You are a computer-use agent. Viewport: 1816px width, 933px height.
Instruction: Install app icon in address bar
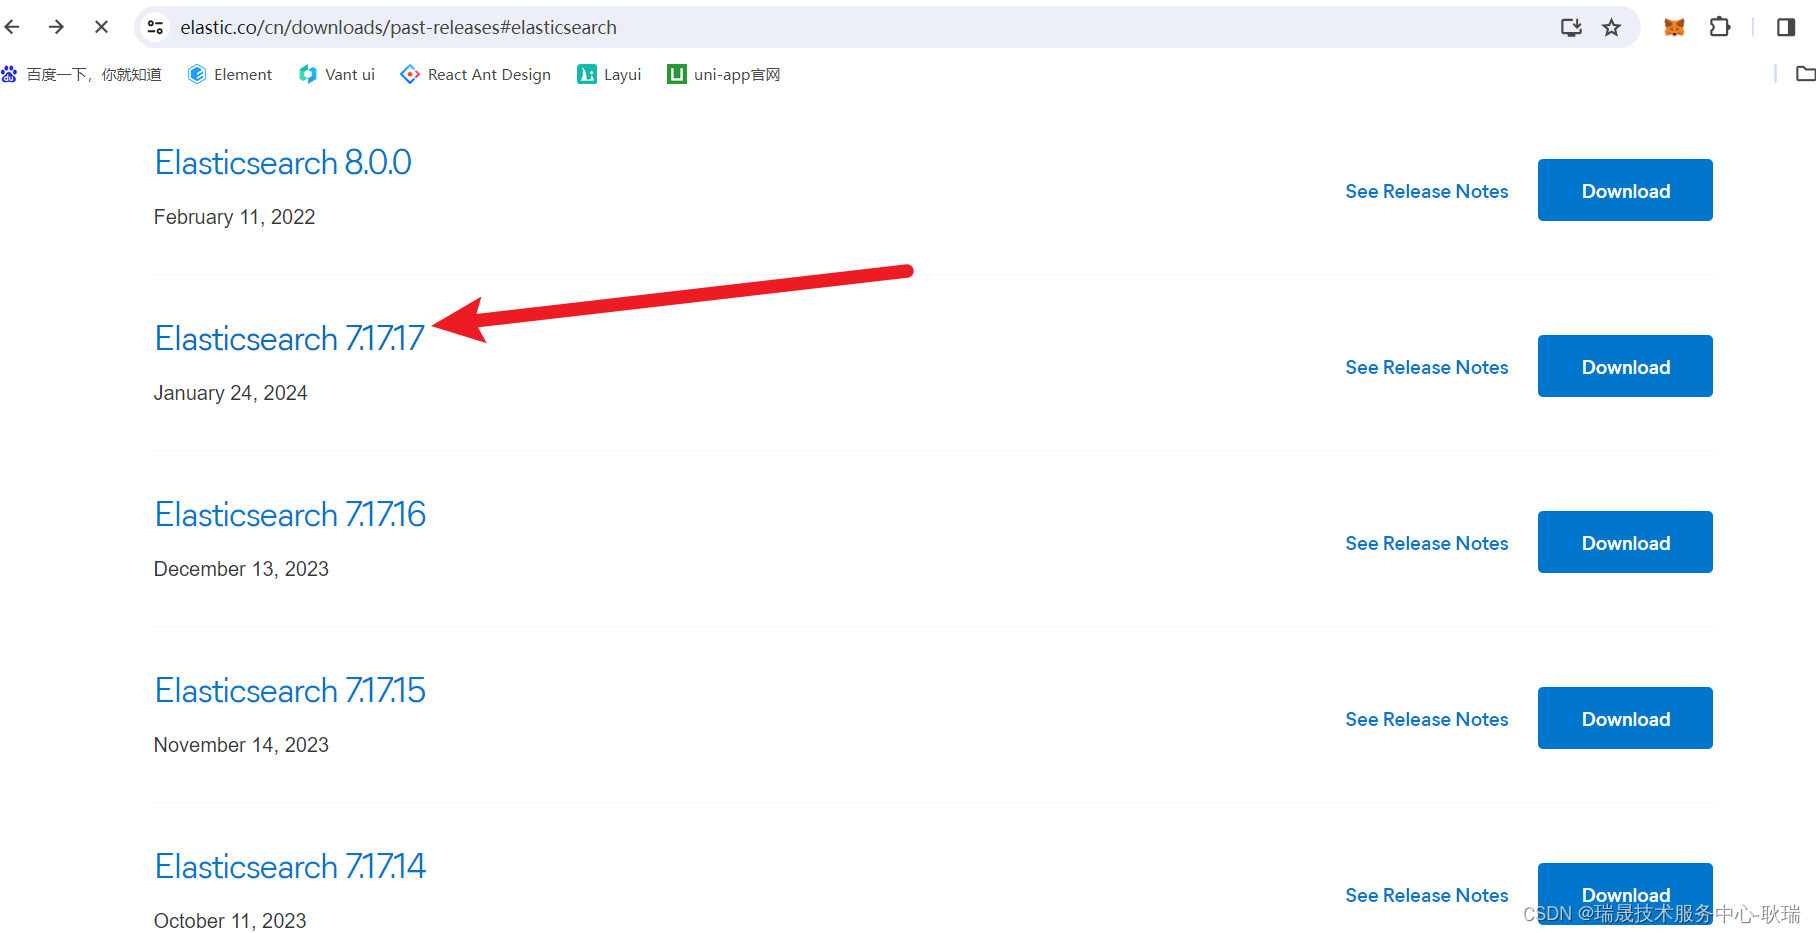coord(1571,27)
